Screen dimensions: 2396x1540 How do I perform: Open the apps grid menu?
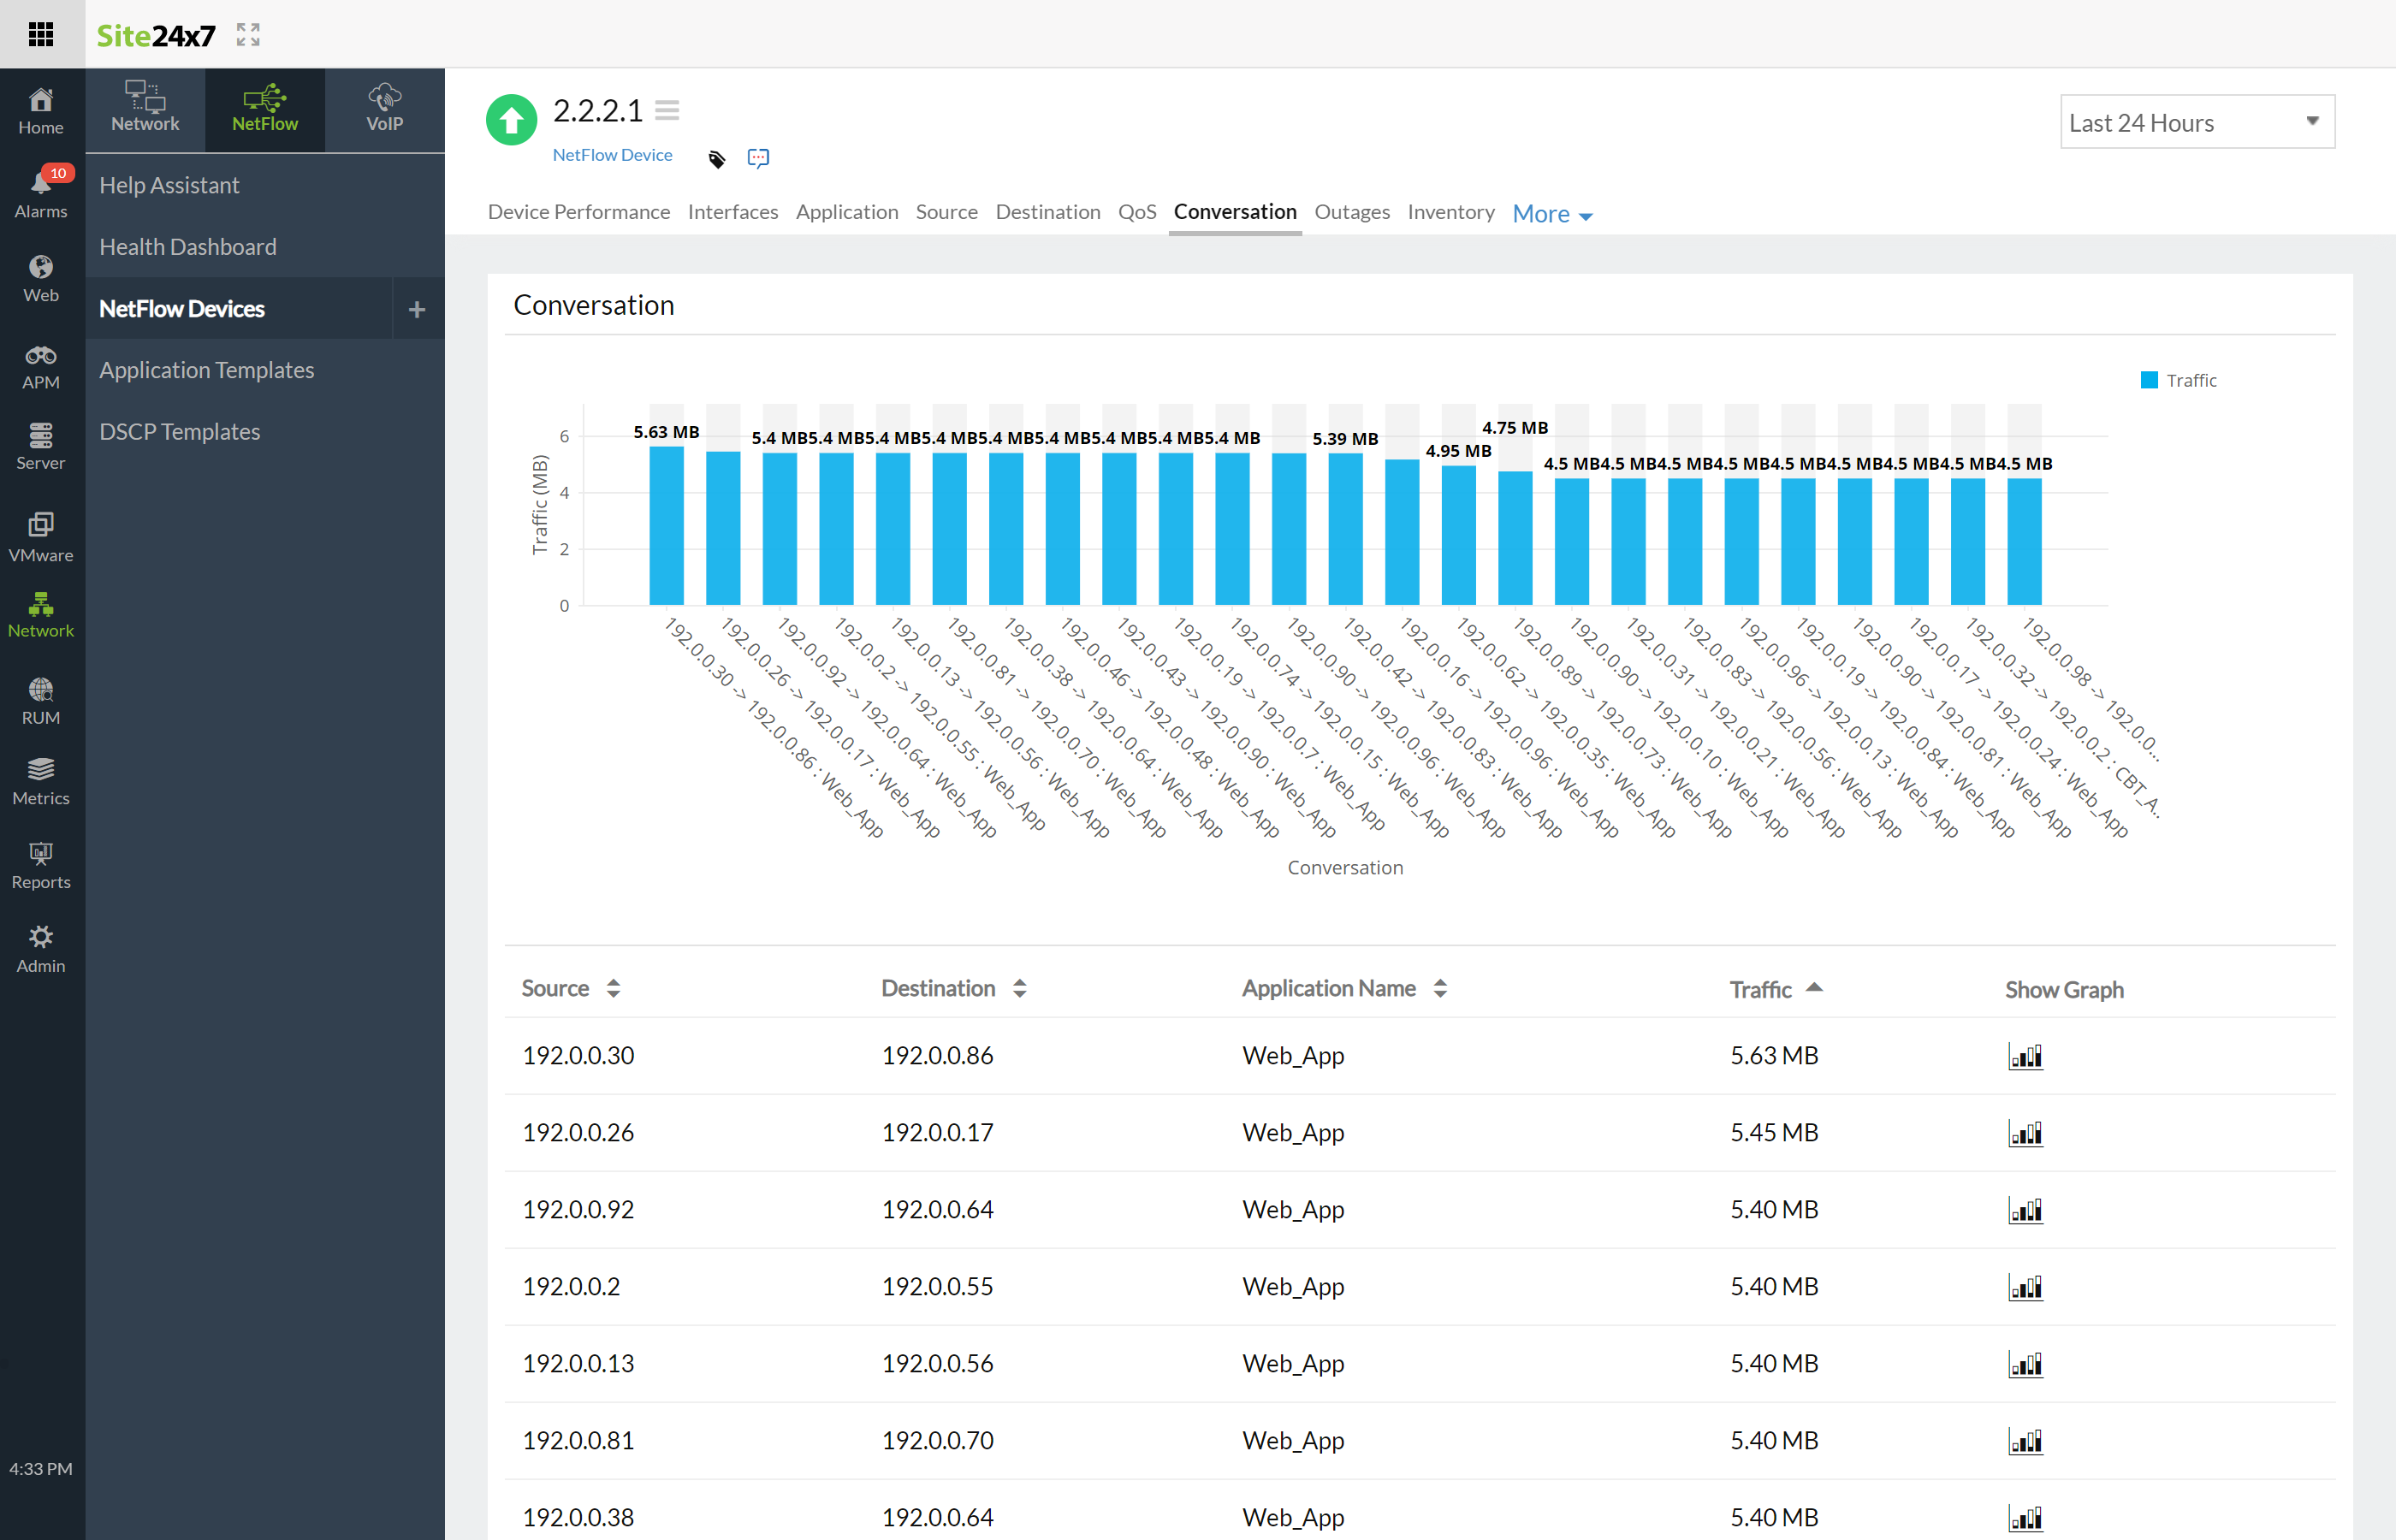(x=41, y=34)
